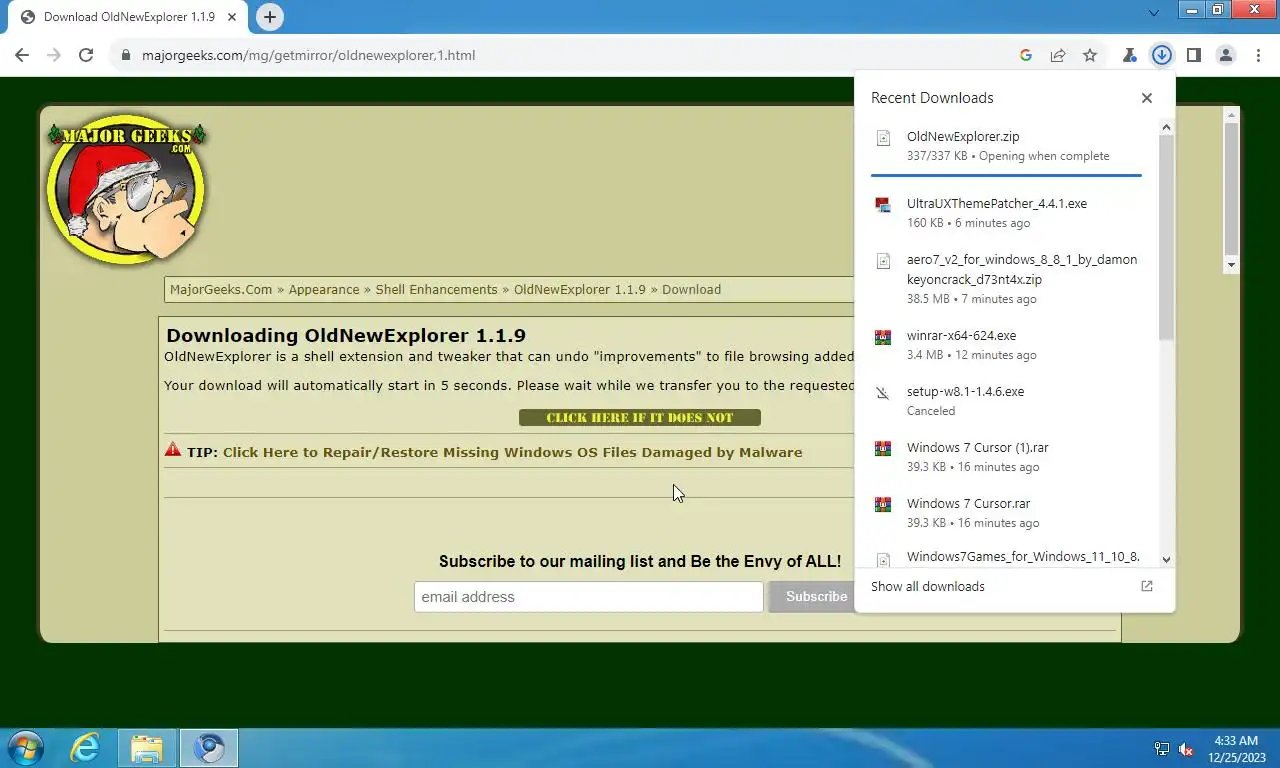
Task: Click the Shell Enhancements breadcrumb link
Action: click(x=436, y=289)
